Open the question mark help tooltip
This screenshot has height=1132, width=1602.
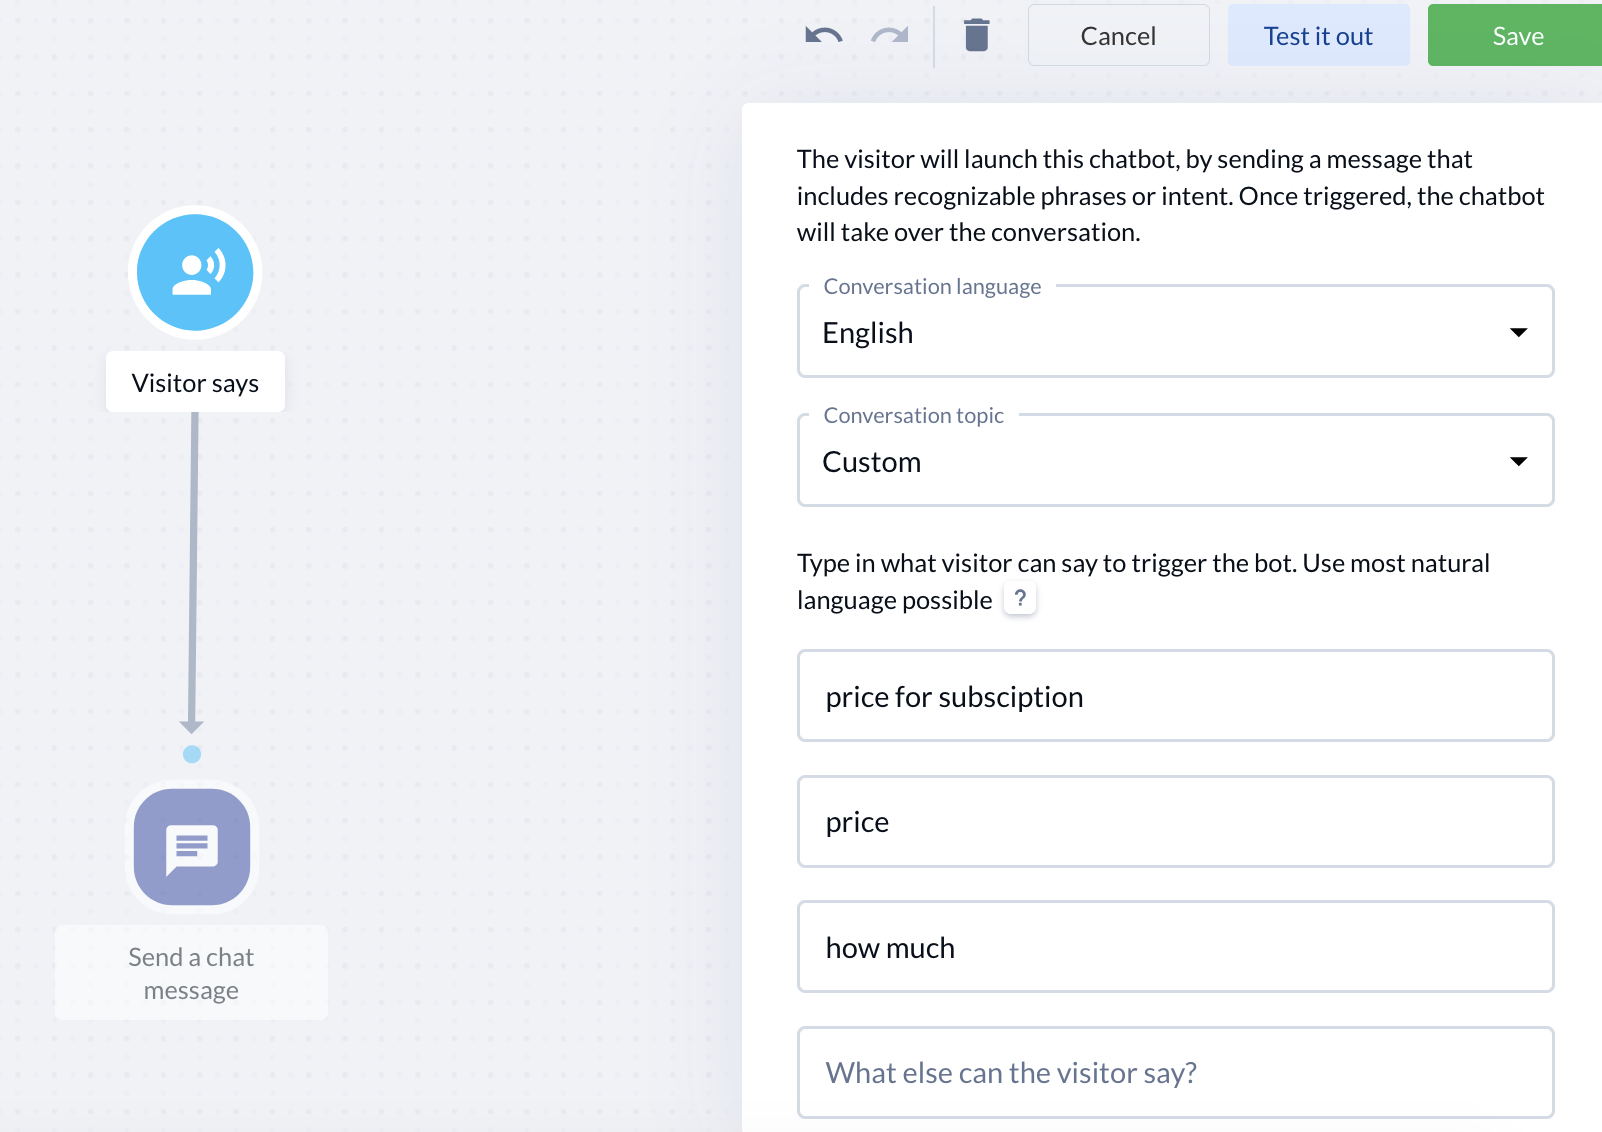click(1020, 598)
